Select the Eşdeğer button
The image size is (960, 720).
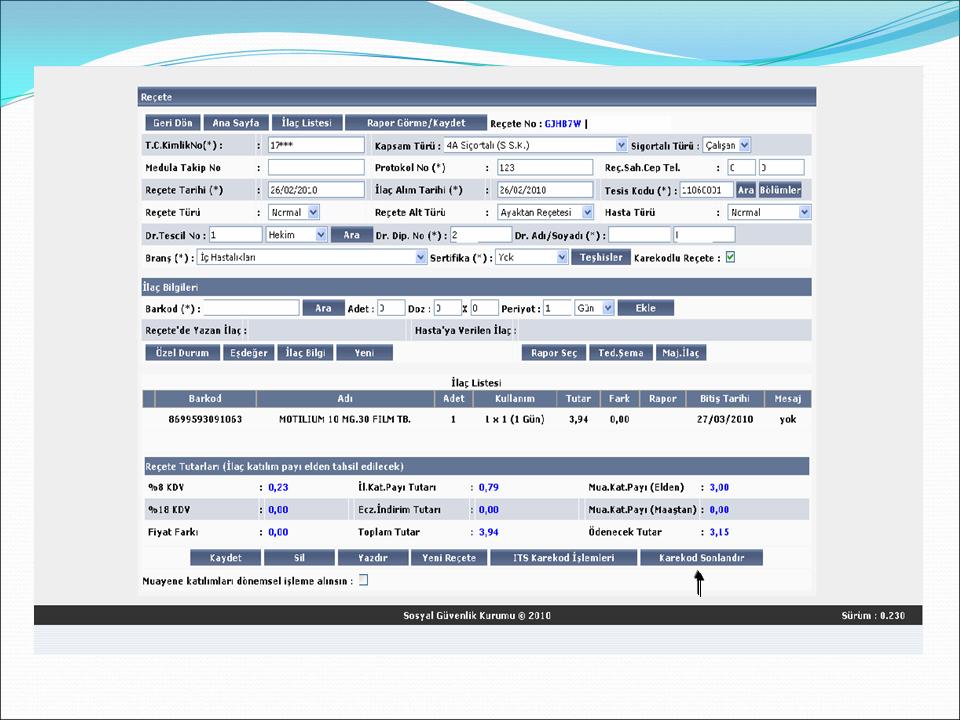249,353
